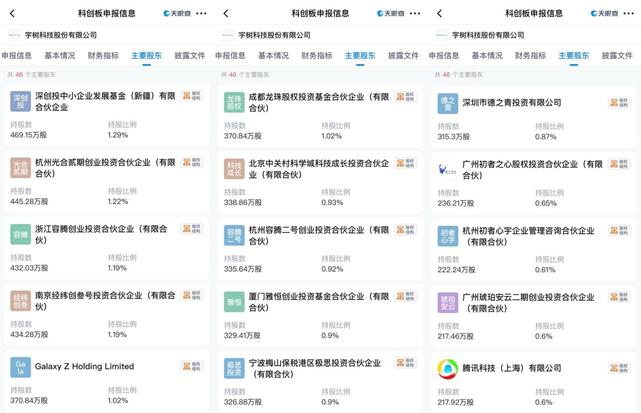The height and width of the screenshot is (413, 641).
Task: Tap the 厦门雅恒 shareholder logo
Action: 234,302
